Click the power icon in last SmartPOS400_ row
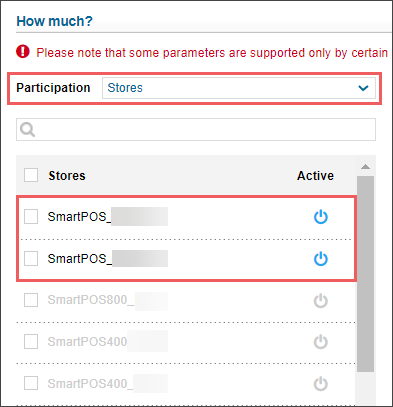This screenshot has height=407, width=393. 321,384
